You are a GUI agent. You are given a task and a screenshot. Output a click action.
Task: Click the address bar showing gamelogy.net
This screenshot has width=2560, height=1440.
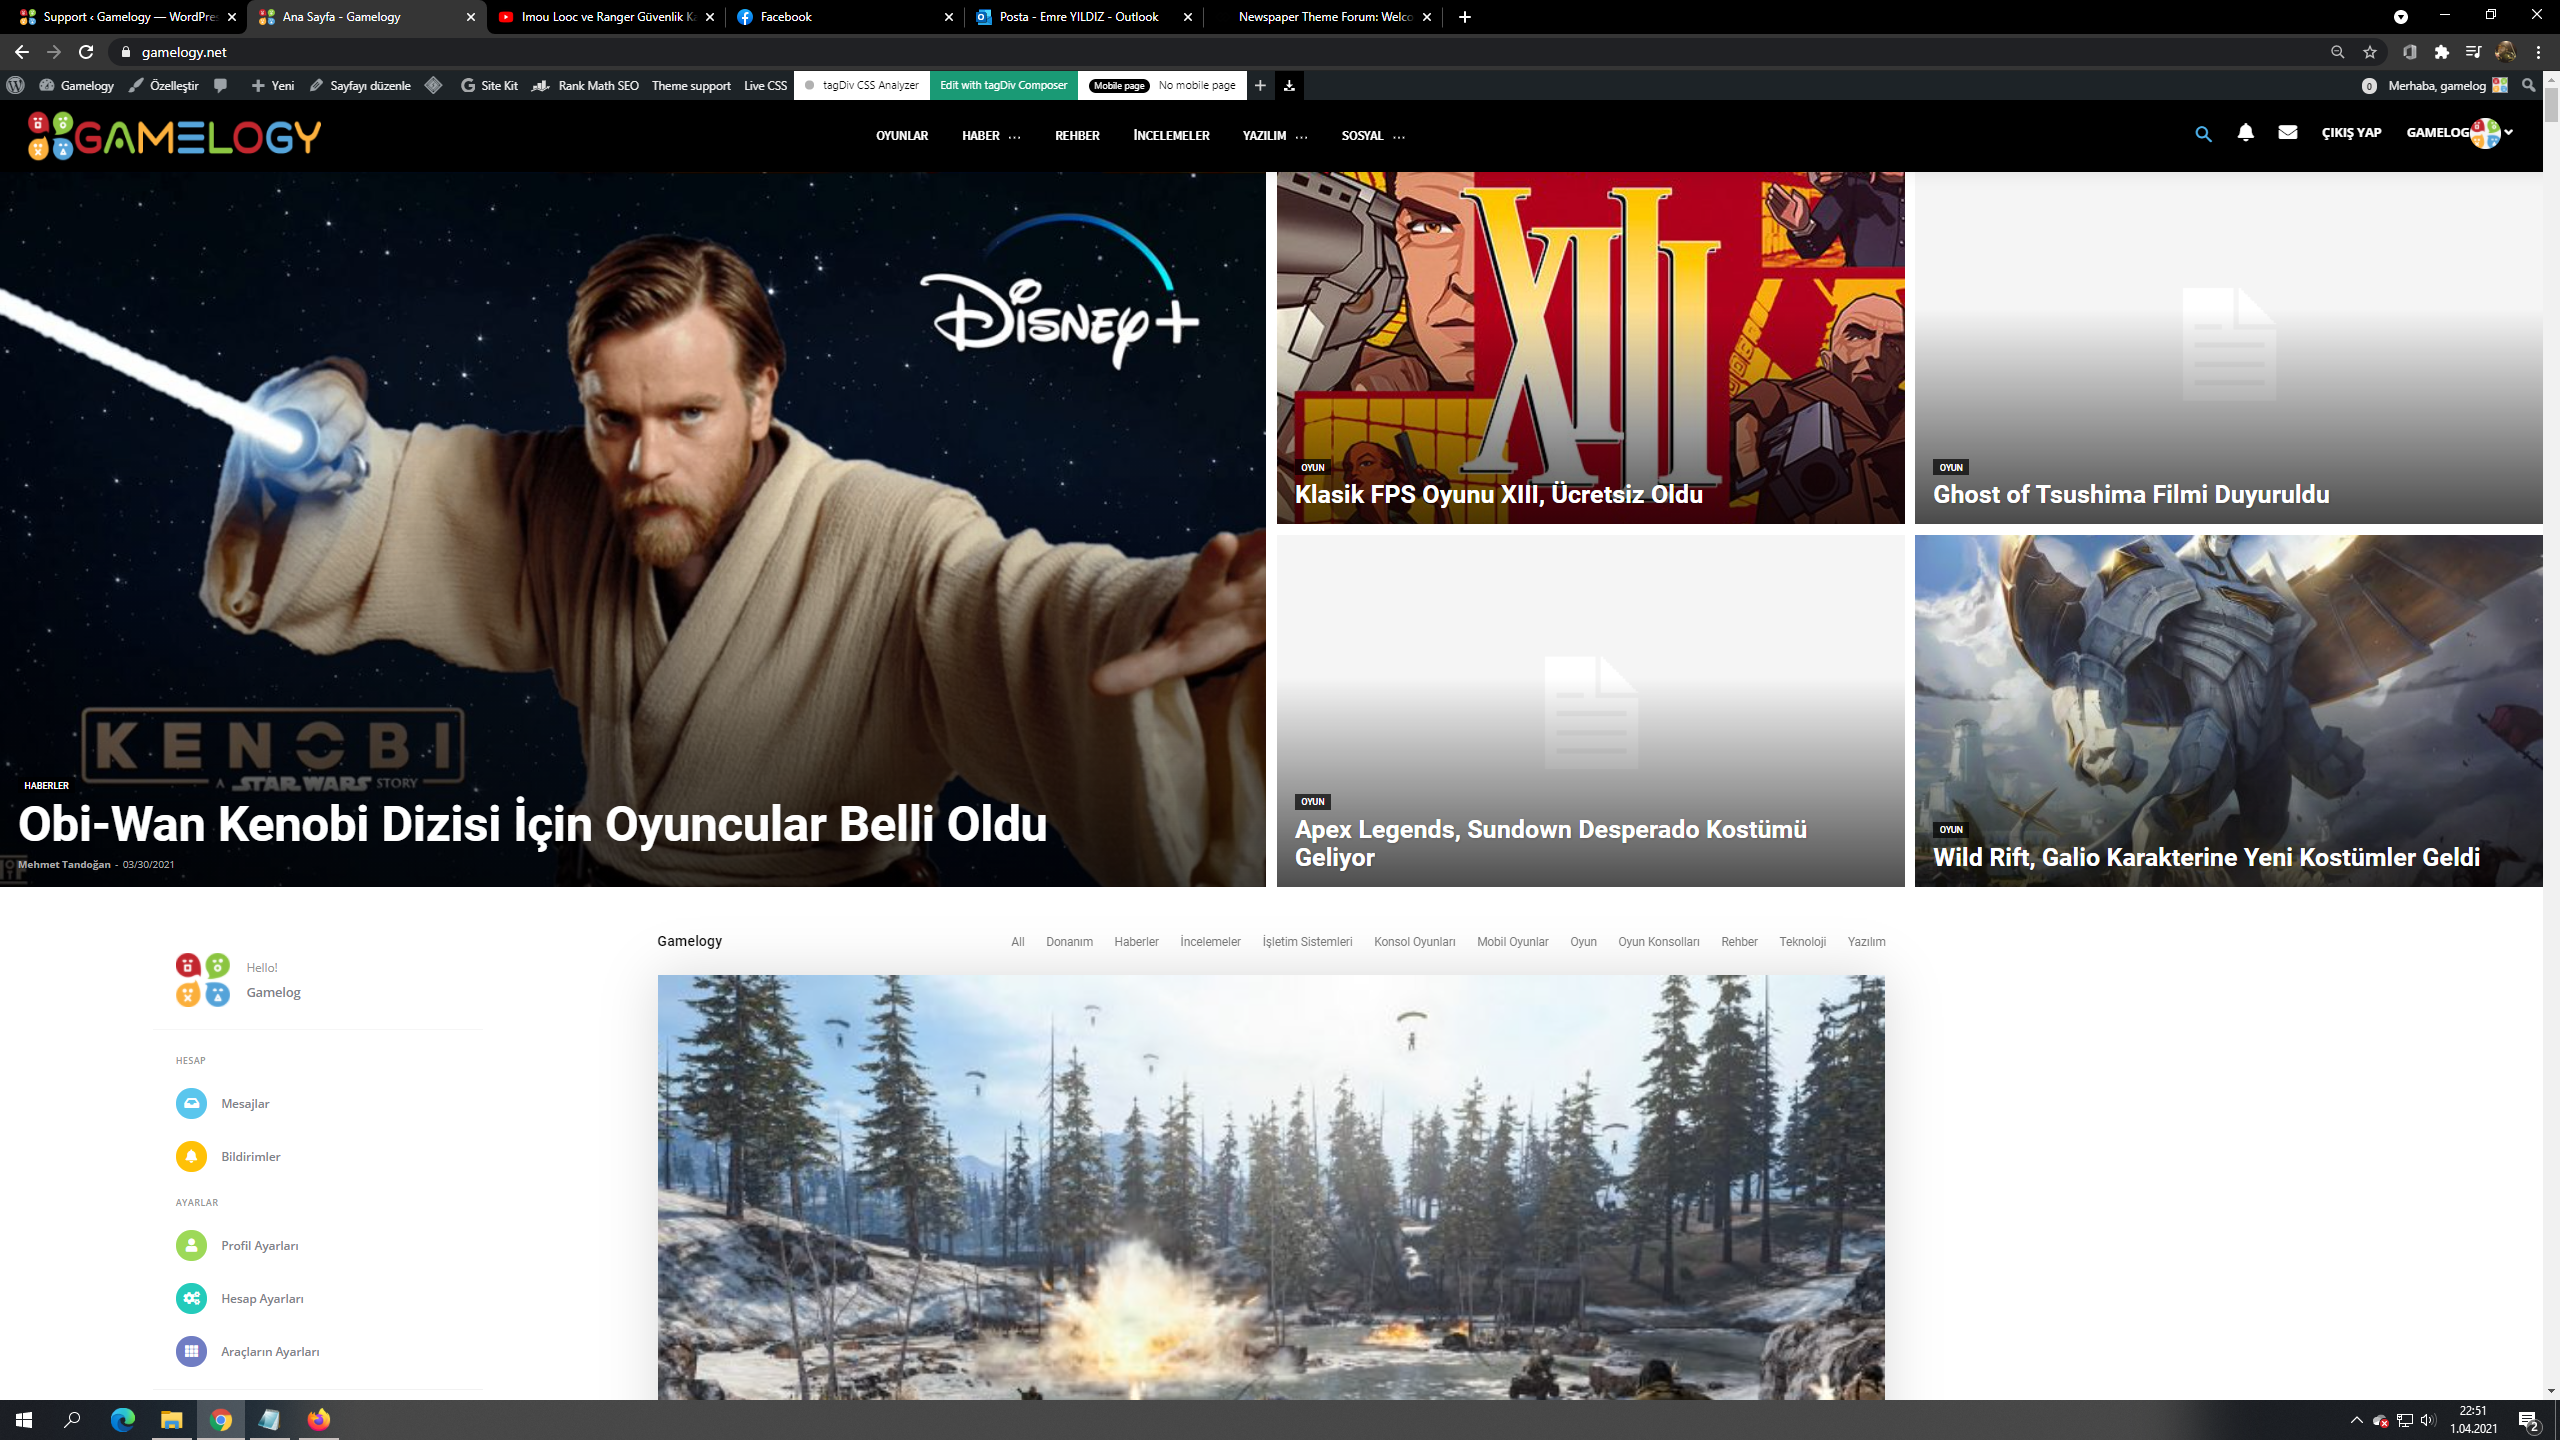click(x=1220, y=52)
